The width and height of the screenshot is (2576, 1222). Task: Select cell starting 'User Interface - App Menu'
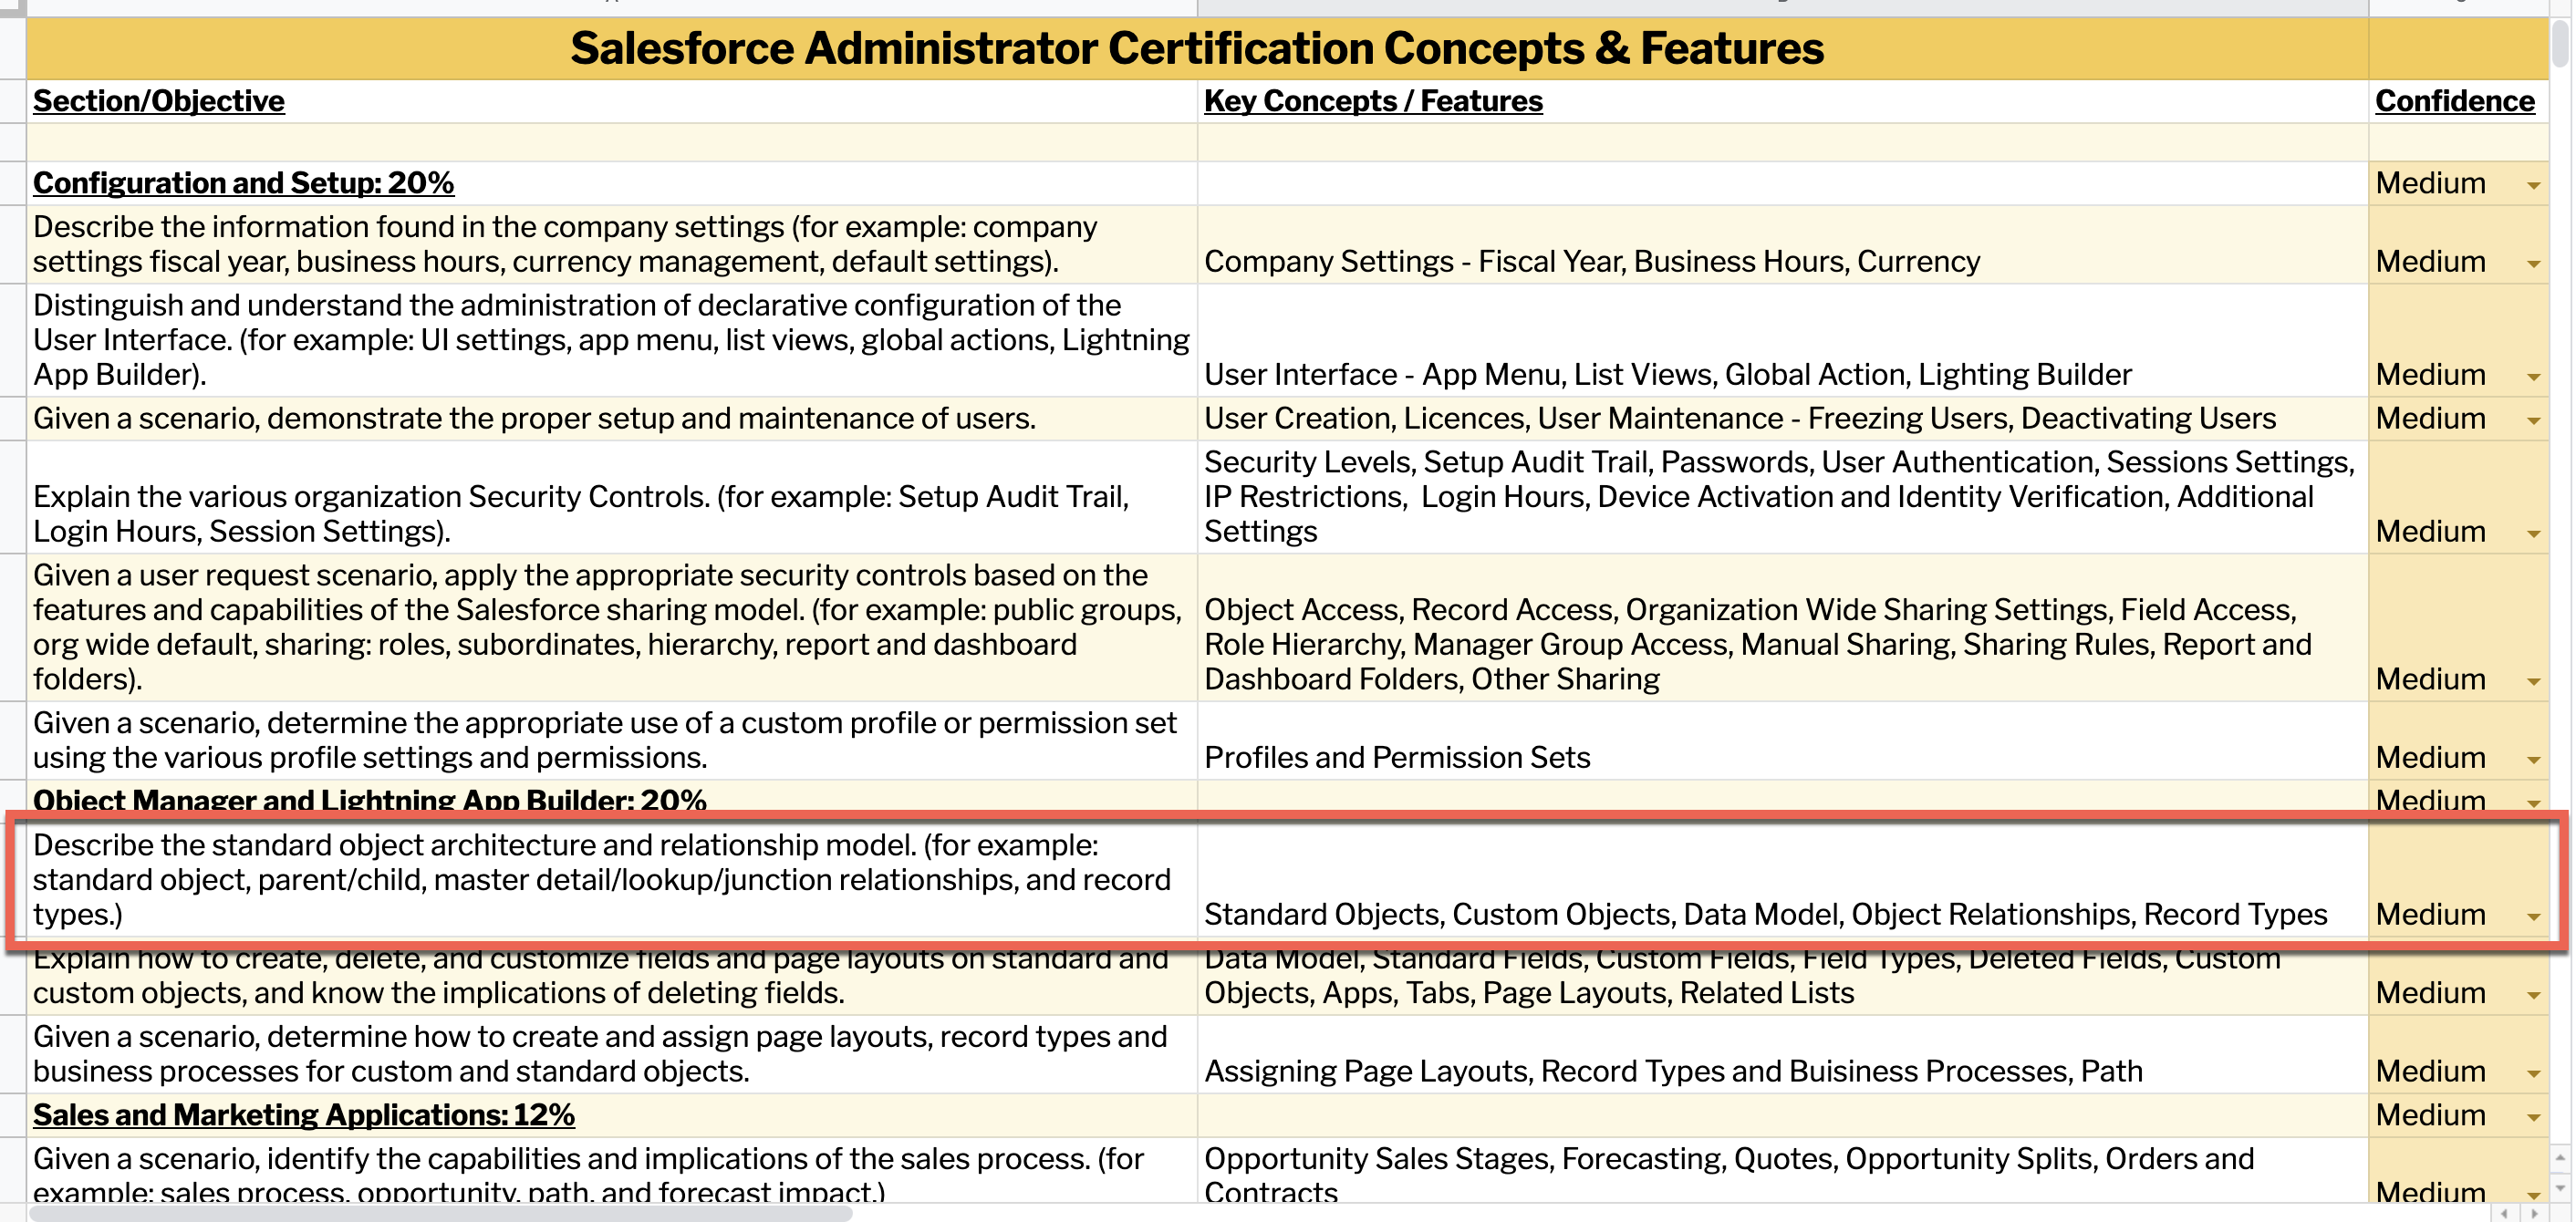(1783, 341)
